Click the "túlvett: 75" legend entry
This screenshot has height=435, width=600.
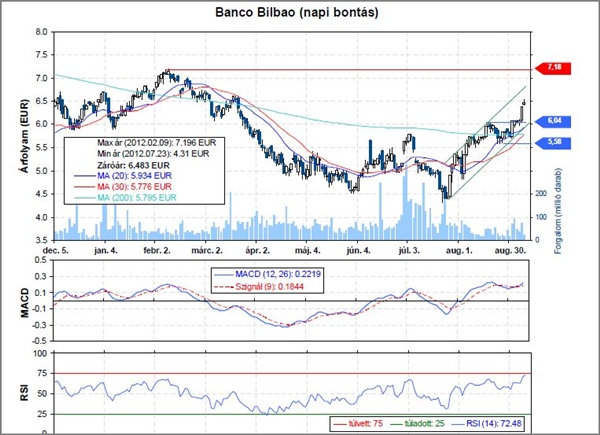357,424
